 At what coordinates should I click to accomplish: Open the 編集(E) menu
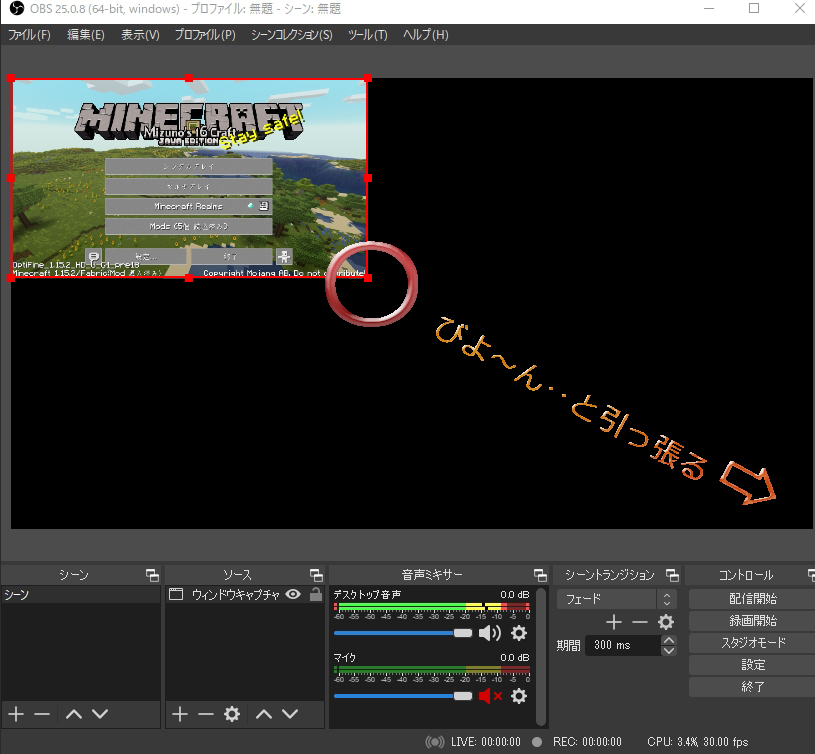pyautogui.click(x=86, y=35)
